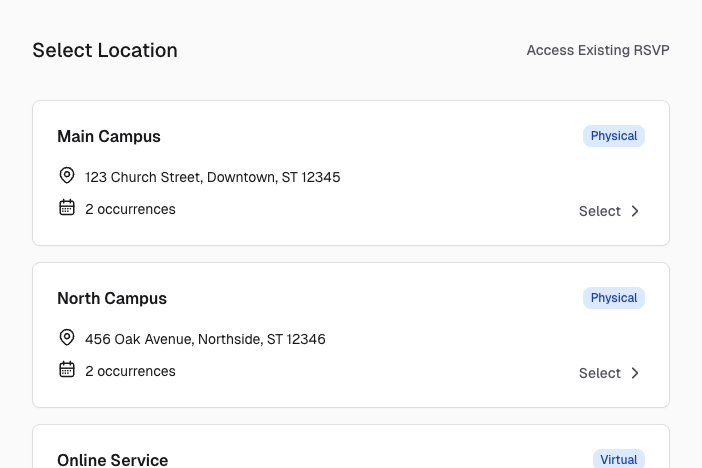Click North Campus 2 occurrences text
Screen dimensions: 702x468
coord(130,371)
